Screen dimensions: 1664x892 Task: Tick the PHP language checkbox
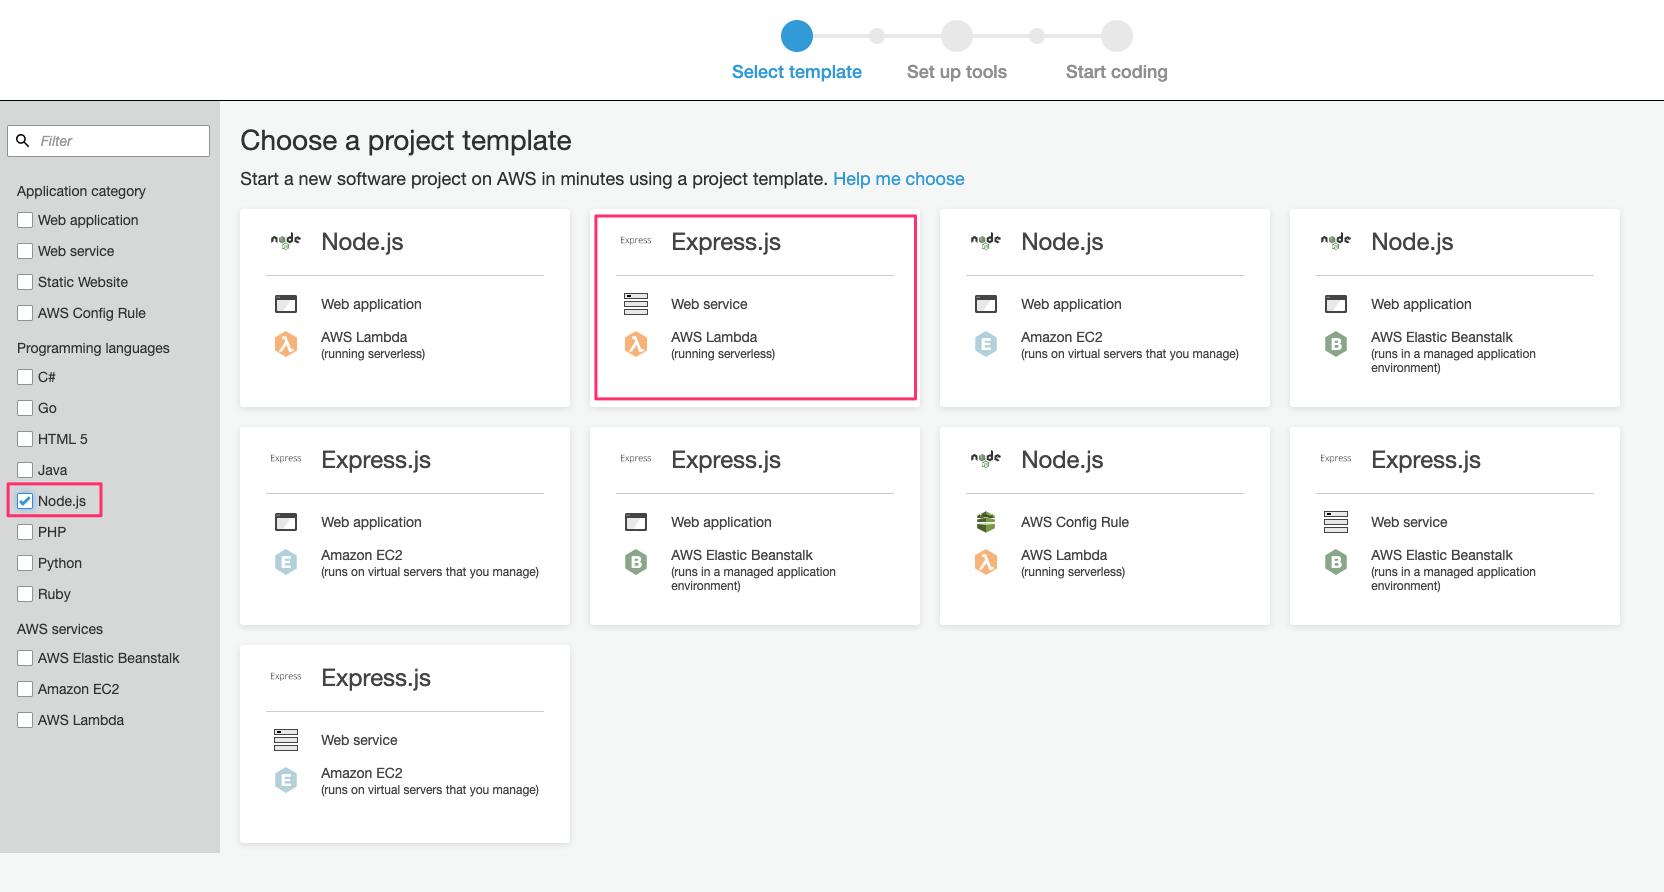click(x=25, y=532)
